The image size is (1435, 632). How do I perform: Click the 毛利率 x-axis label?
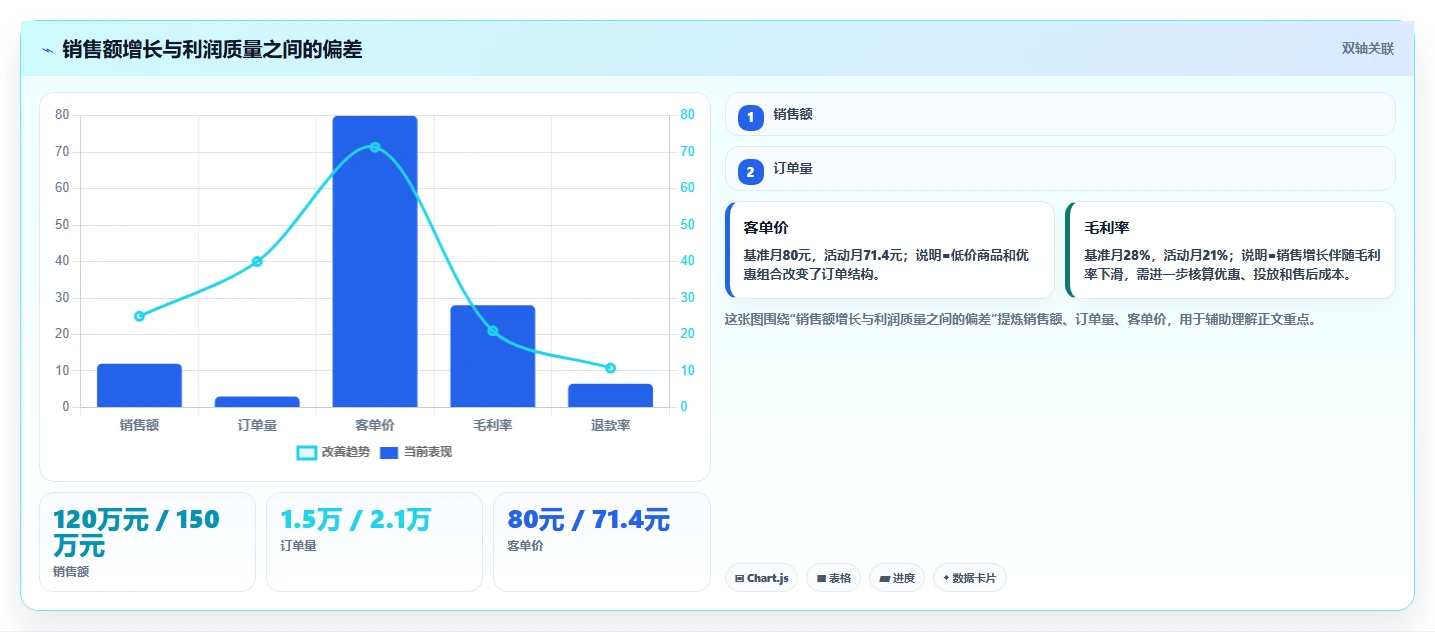coord(493,425)
